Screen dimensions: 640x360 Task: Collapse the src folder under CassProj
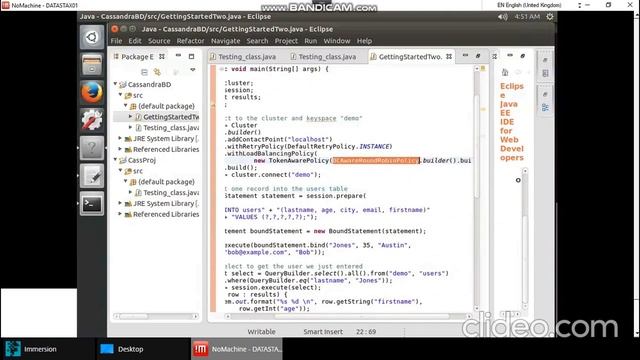click(121, 171)
